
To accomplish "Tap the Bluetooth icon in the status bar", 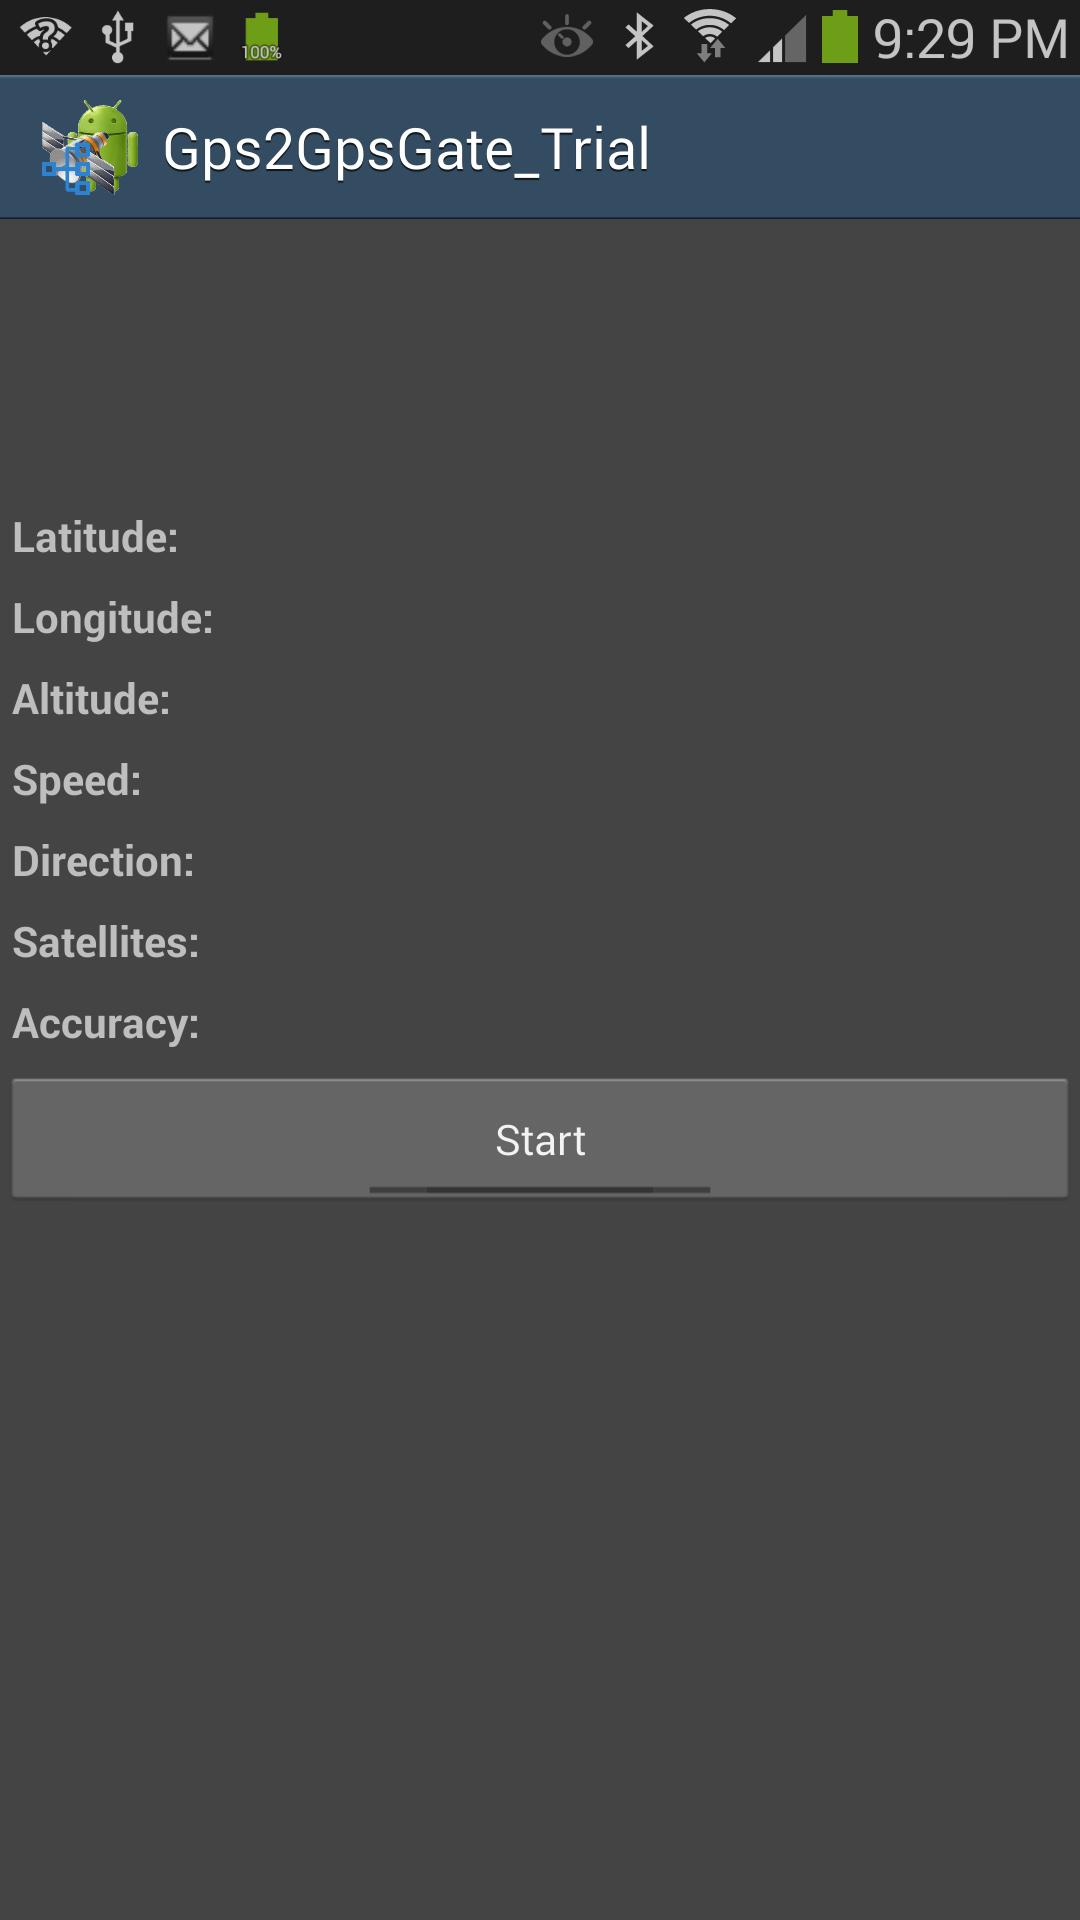I will coord(637,37).
